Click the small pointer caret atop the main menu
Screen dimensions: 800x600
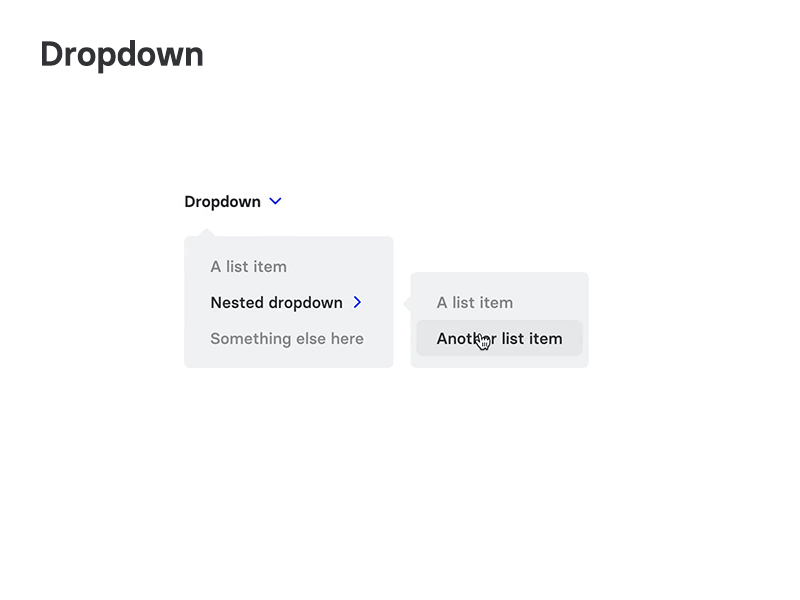click(x=207, y=233)
